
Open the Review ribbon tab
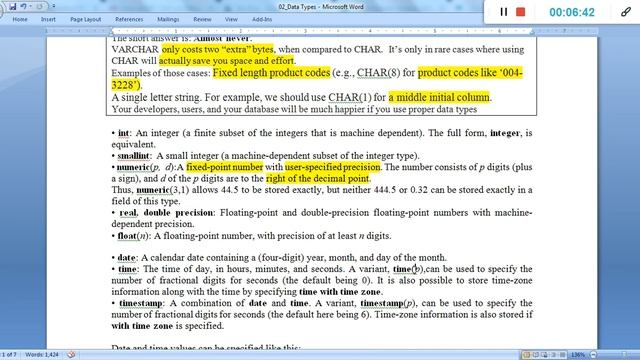(x=202, y=19)
